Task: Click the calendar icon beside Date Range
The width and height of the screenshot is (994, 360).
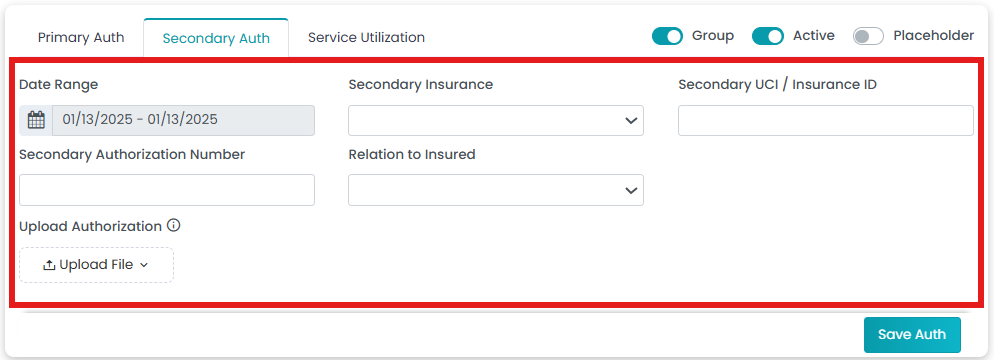Action: [x=36, y=120]
